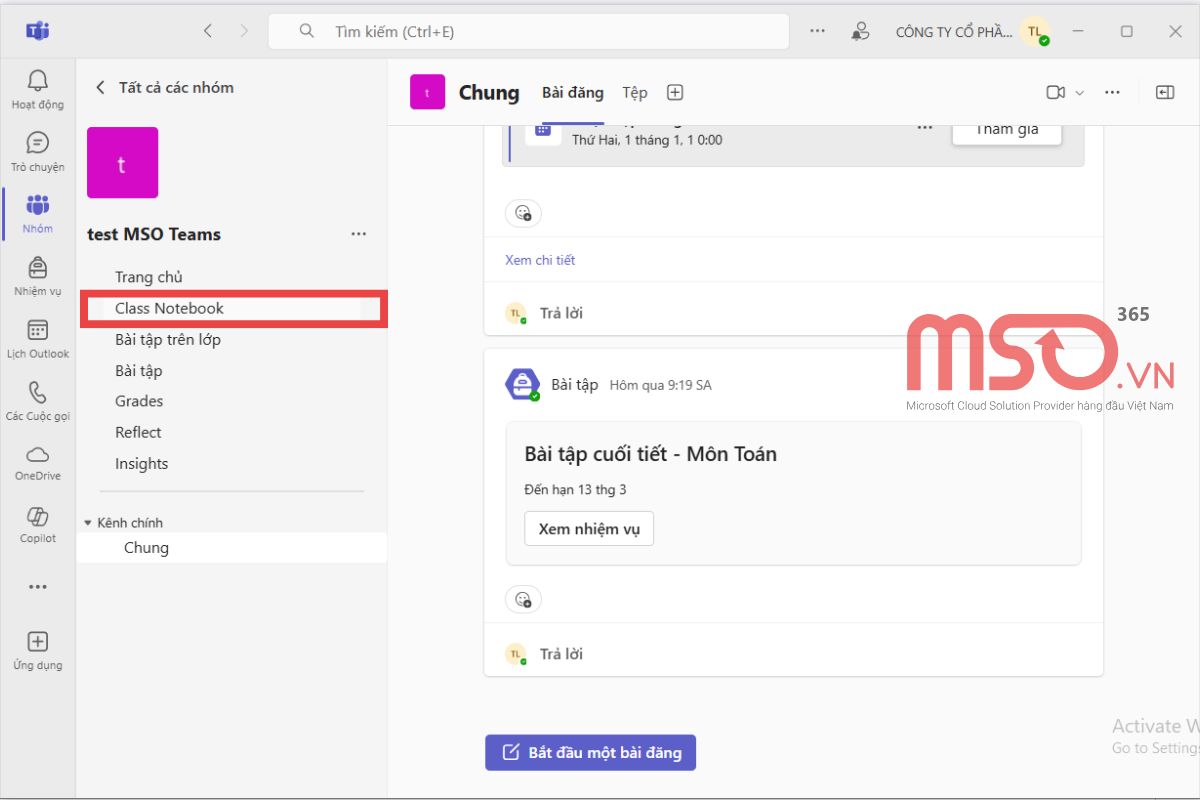Reply to the Bài tập post
Viewport: 1200px width, 800px height.
(x=561, y=654)
